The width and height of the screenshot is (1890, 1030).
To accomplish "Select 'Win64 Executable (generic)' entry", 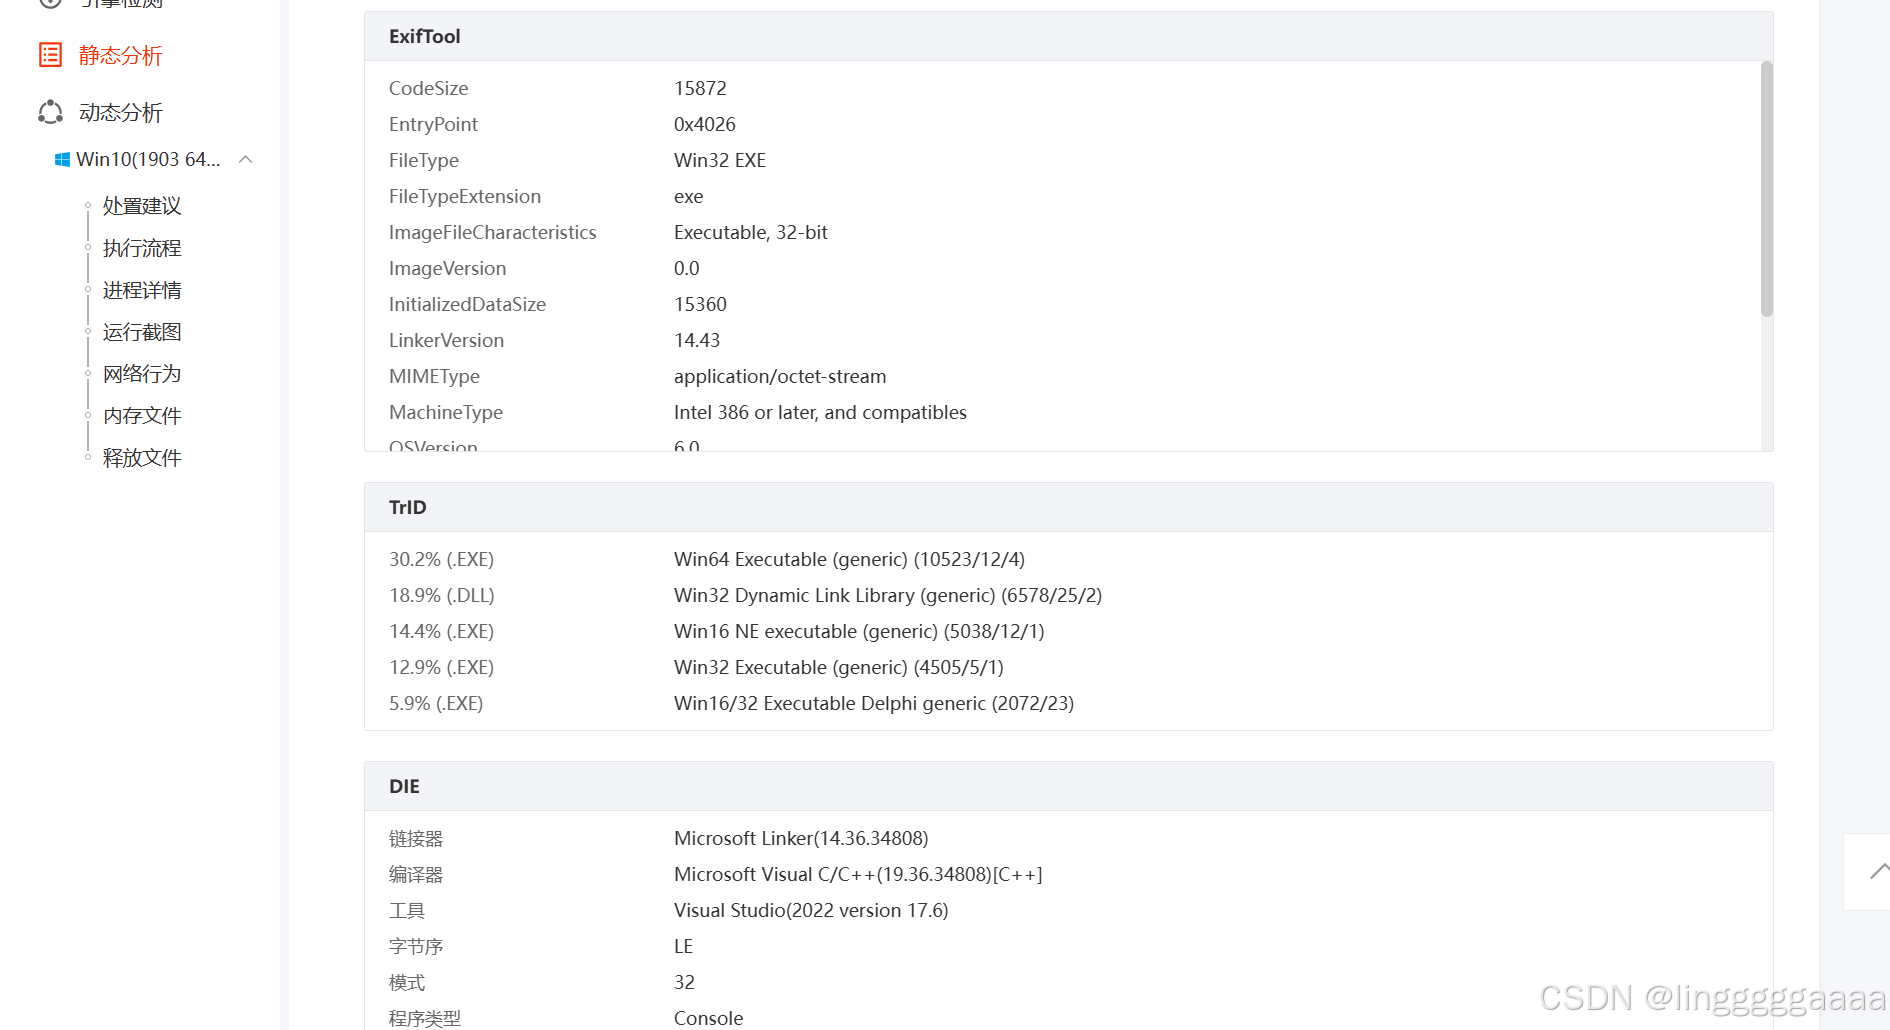I will tap(849, 559).
